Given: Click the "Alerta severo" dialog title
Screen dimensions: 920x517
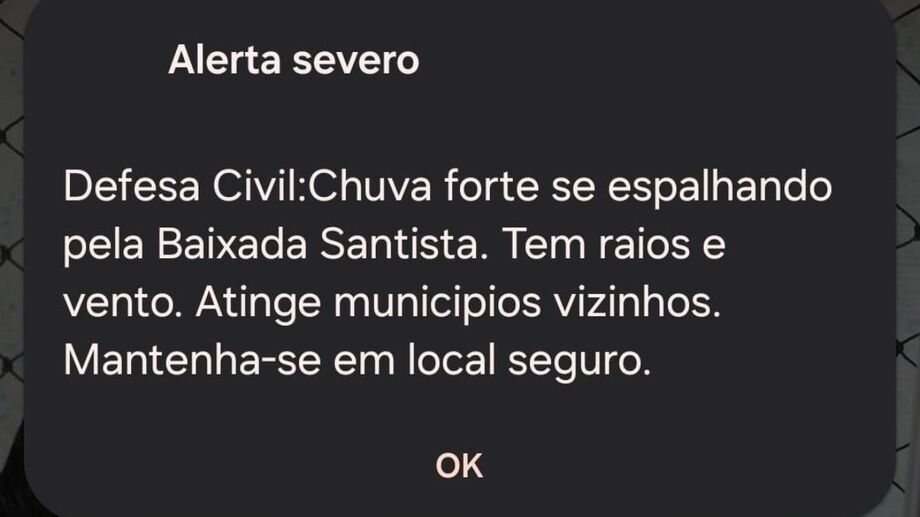Looking at the screenshot, I should [x=293, y=60].
